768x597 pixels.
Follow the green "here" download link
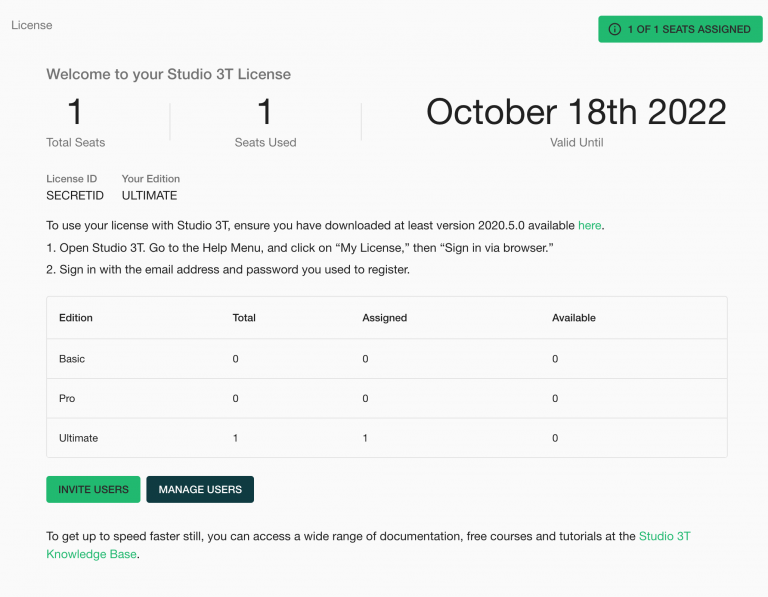[590, 225]
